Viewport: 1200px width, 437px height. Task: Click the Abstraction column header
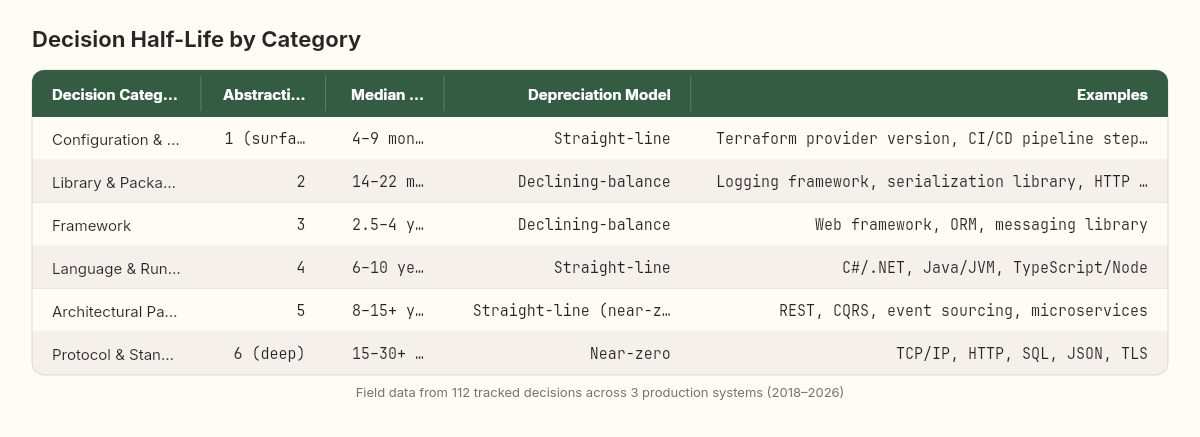tap(264, 95)
